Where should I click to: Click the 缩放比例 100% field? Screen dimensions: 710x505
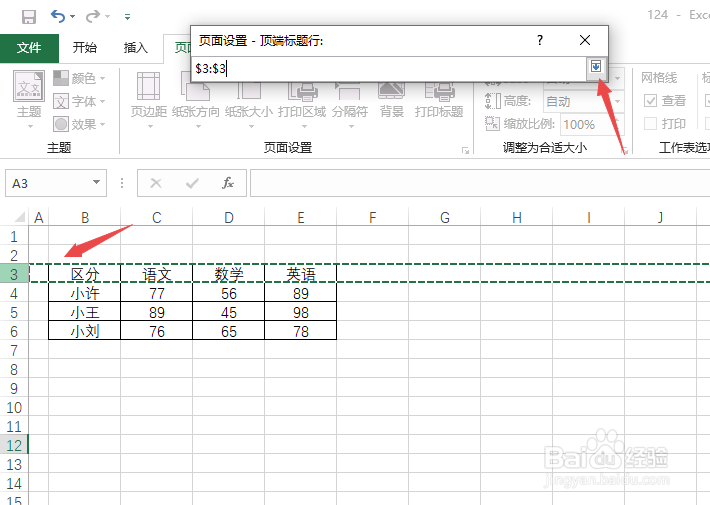pos(587,124)
